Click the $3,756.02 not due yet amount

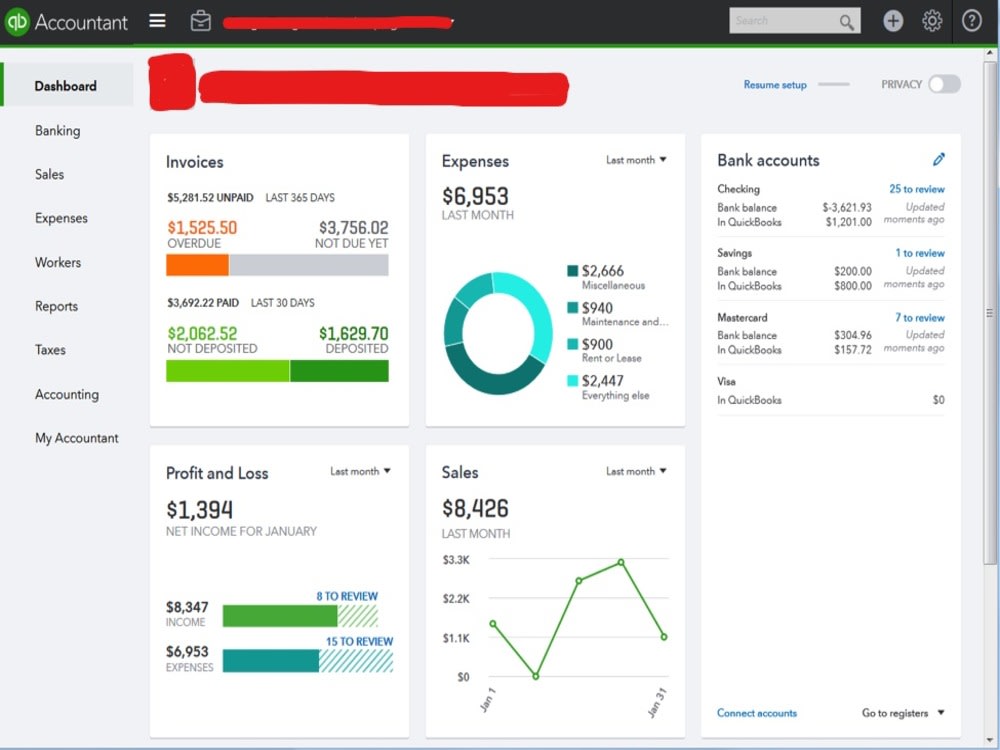click(x=353, y=228)
